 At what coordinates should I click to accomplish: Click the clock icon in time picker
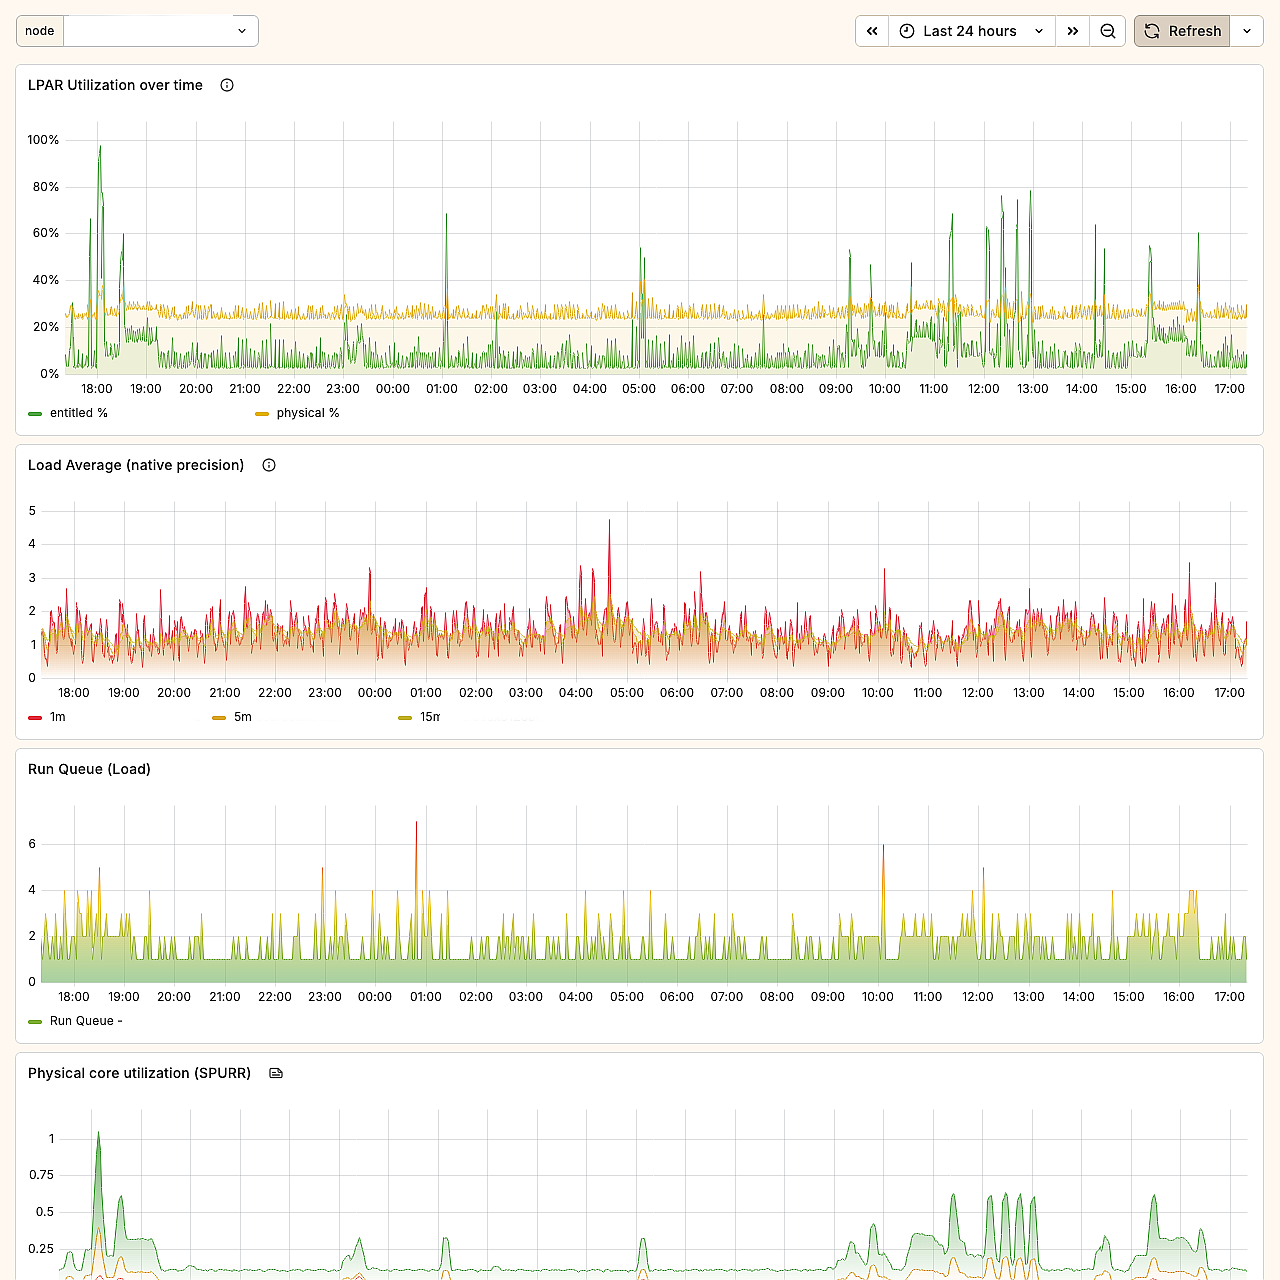coord(907,31)
